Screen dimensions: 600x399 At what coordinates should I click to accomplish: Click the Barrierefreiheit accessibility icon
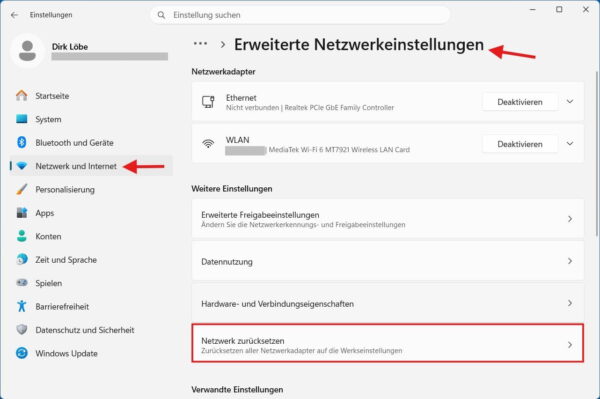22,306
